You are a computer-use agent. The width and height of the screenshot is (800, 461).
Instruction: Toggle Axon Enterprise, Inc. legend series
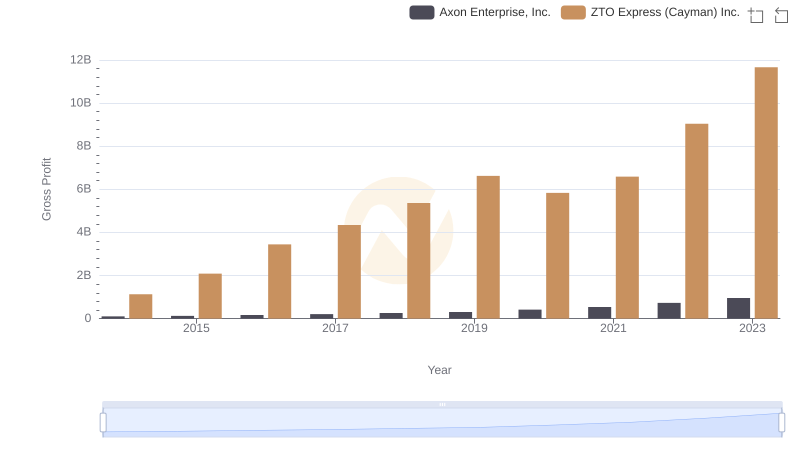(480, 12)
